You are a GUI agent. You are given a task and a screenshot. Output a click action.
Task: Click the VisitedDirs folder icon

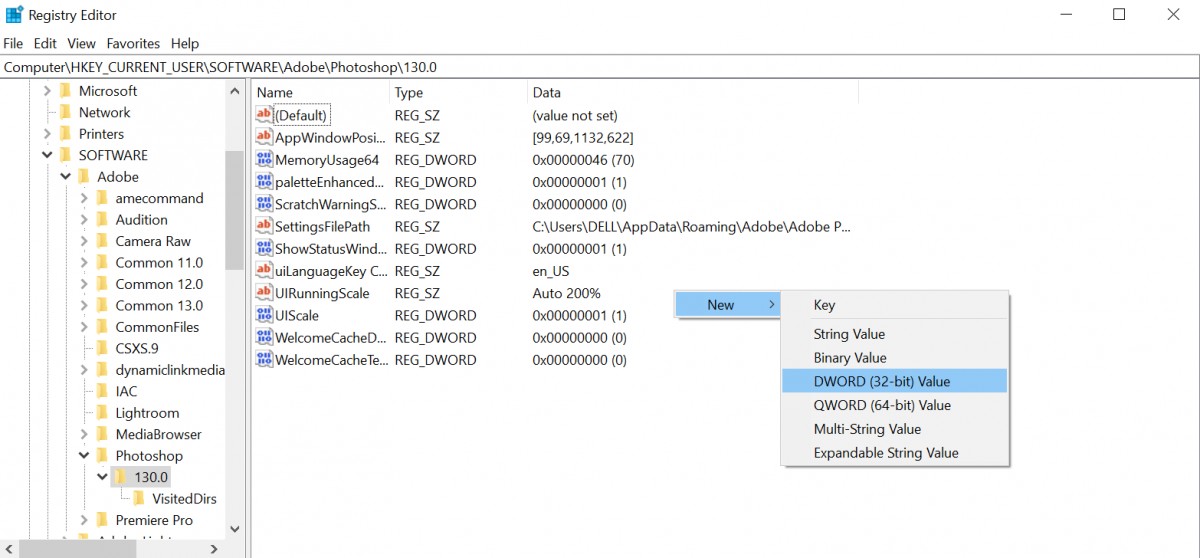[139, 499]
